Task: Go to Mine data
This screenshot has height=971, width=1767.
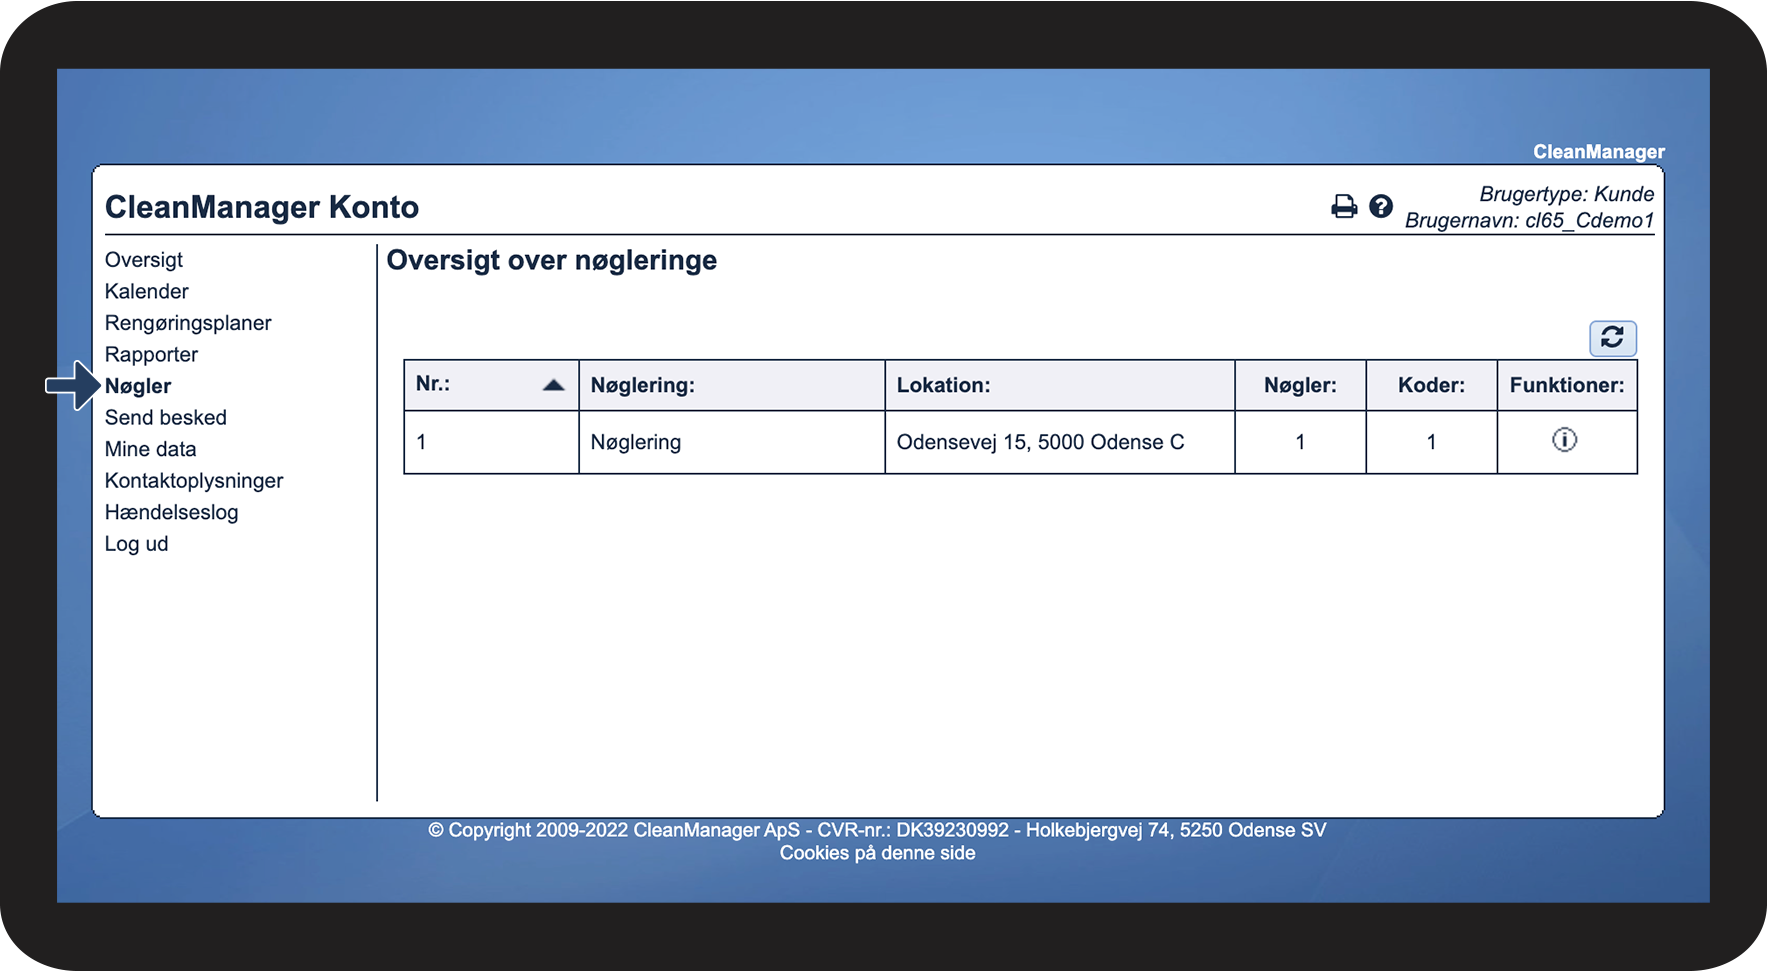Action: [x=151, y=449]
